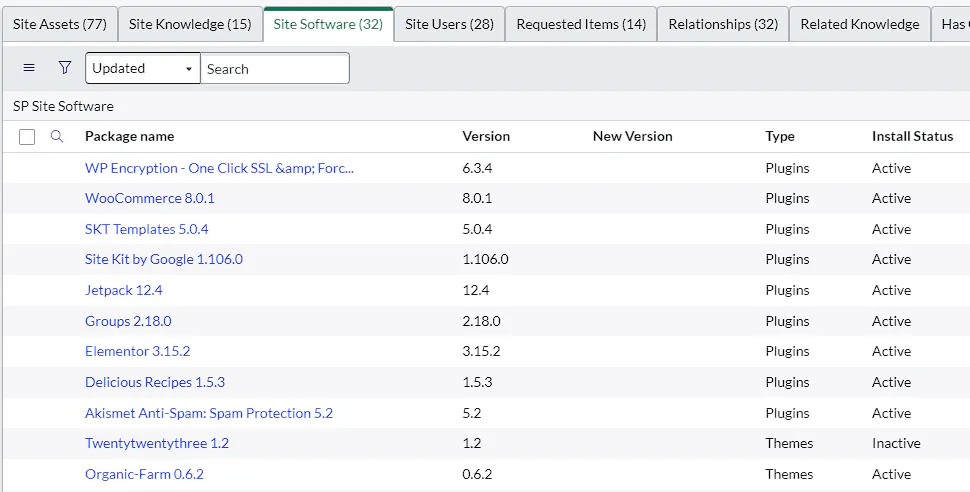This screenshot has width=970, height=492.
Task: Switch to the Site Knowledge (15) tab
Action: click(190, 24)
